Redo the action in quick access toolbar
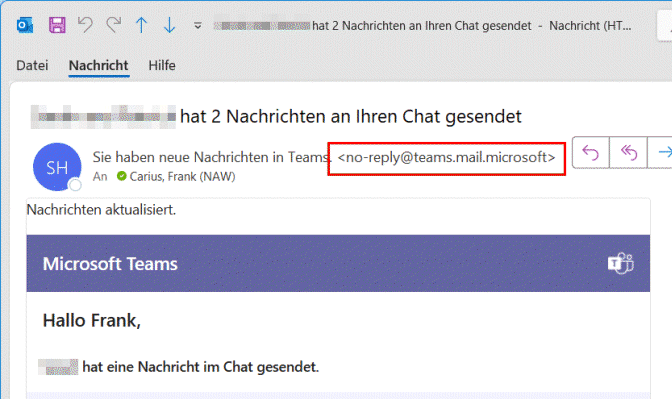 click(114, 25)
